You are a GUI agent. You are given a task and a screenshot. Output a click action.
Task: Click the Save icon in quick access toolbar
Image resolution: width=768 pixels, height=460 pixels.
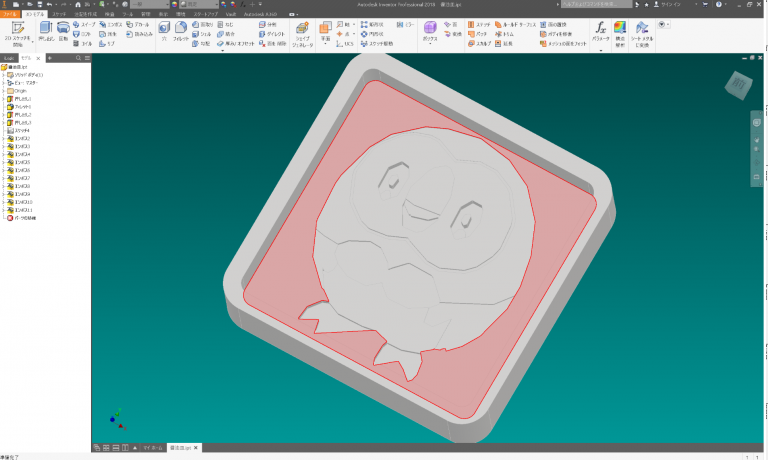40,4
